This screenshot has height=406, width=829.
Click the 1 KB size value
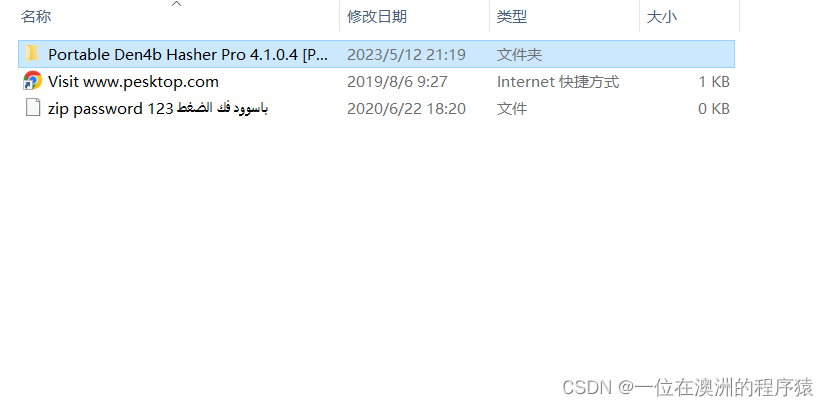(x=714, y=81)
